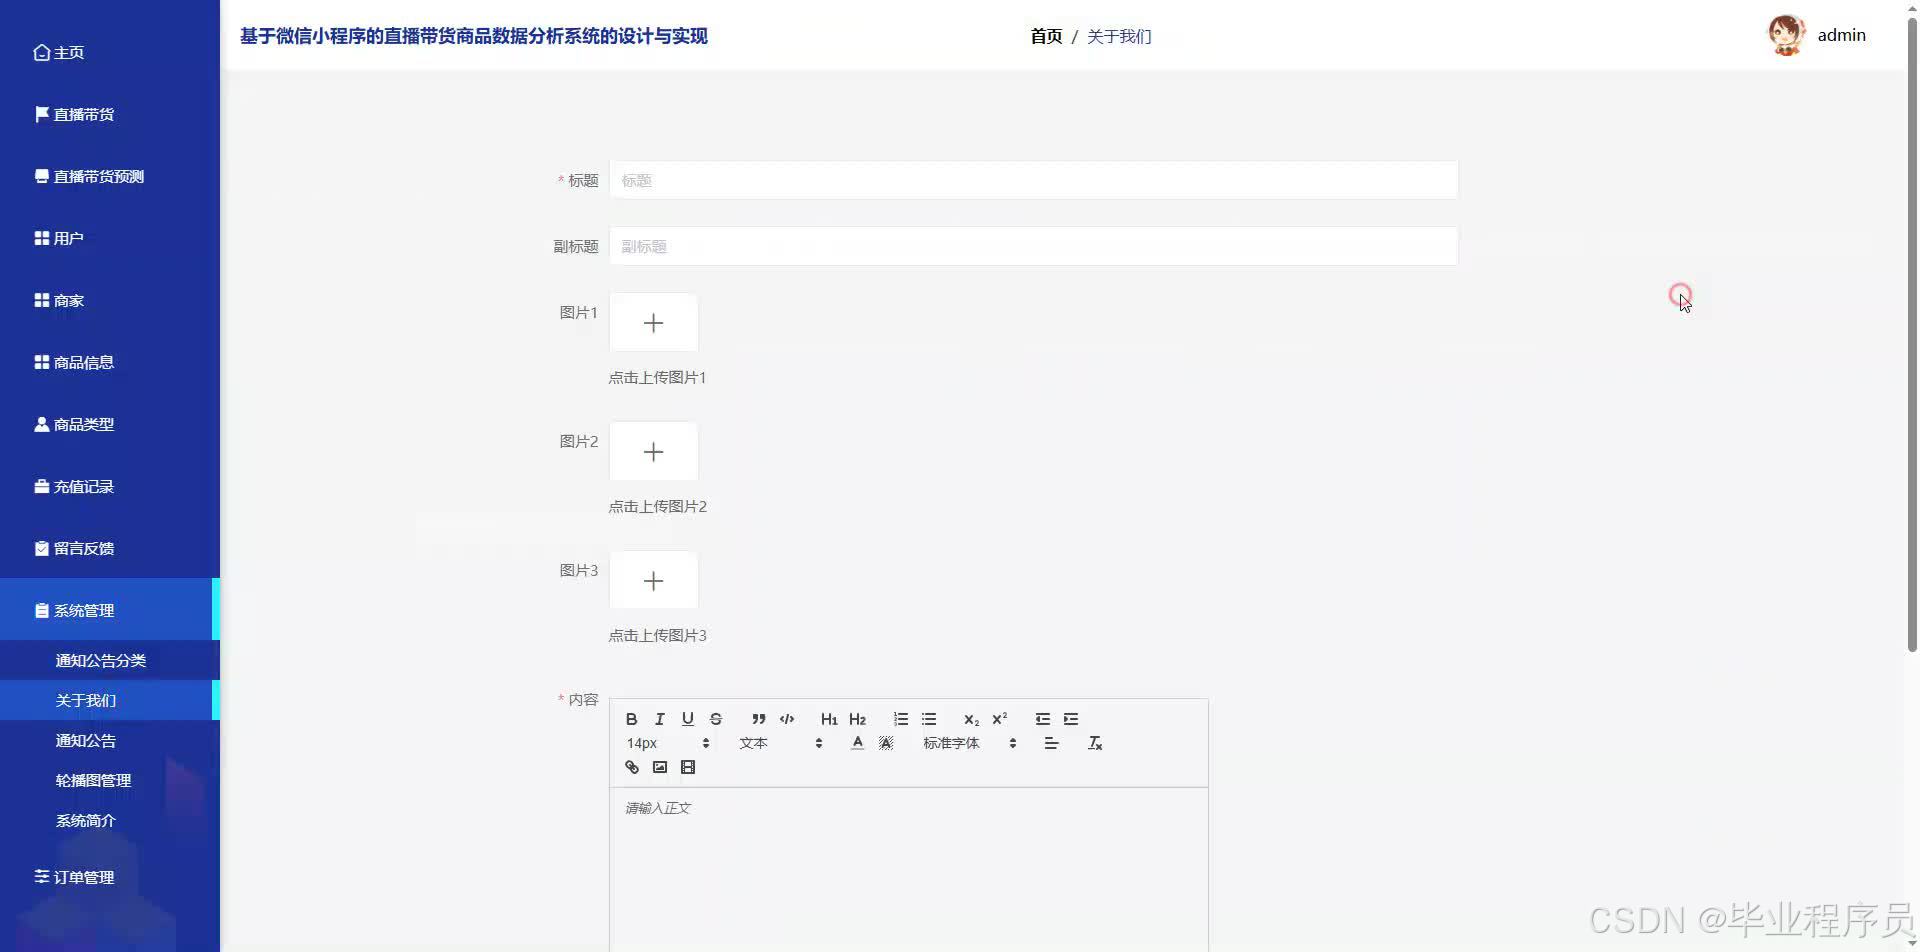
Task: Apply italic formatting in content editor
Action: (659, 719)
